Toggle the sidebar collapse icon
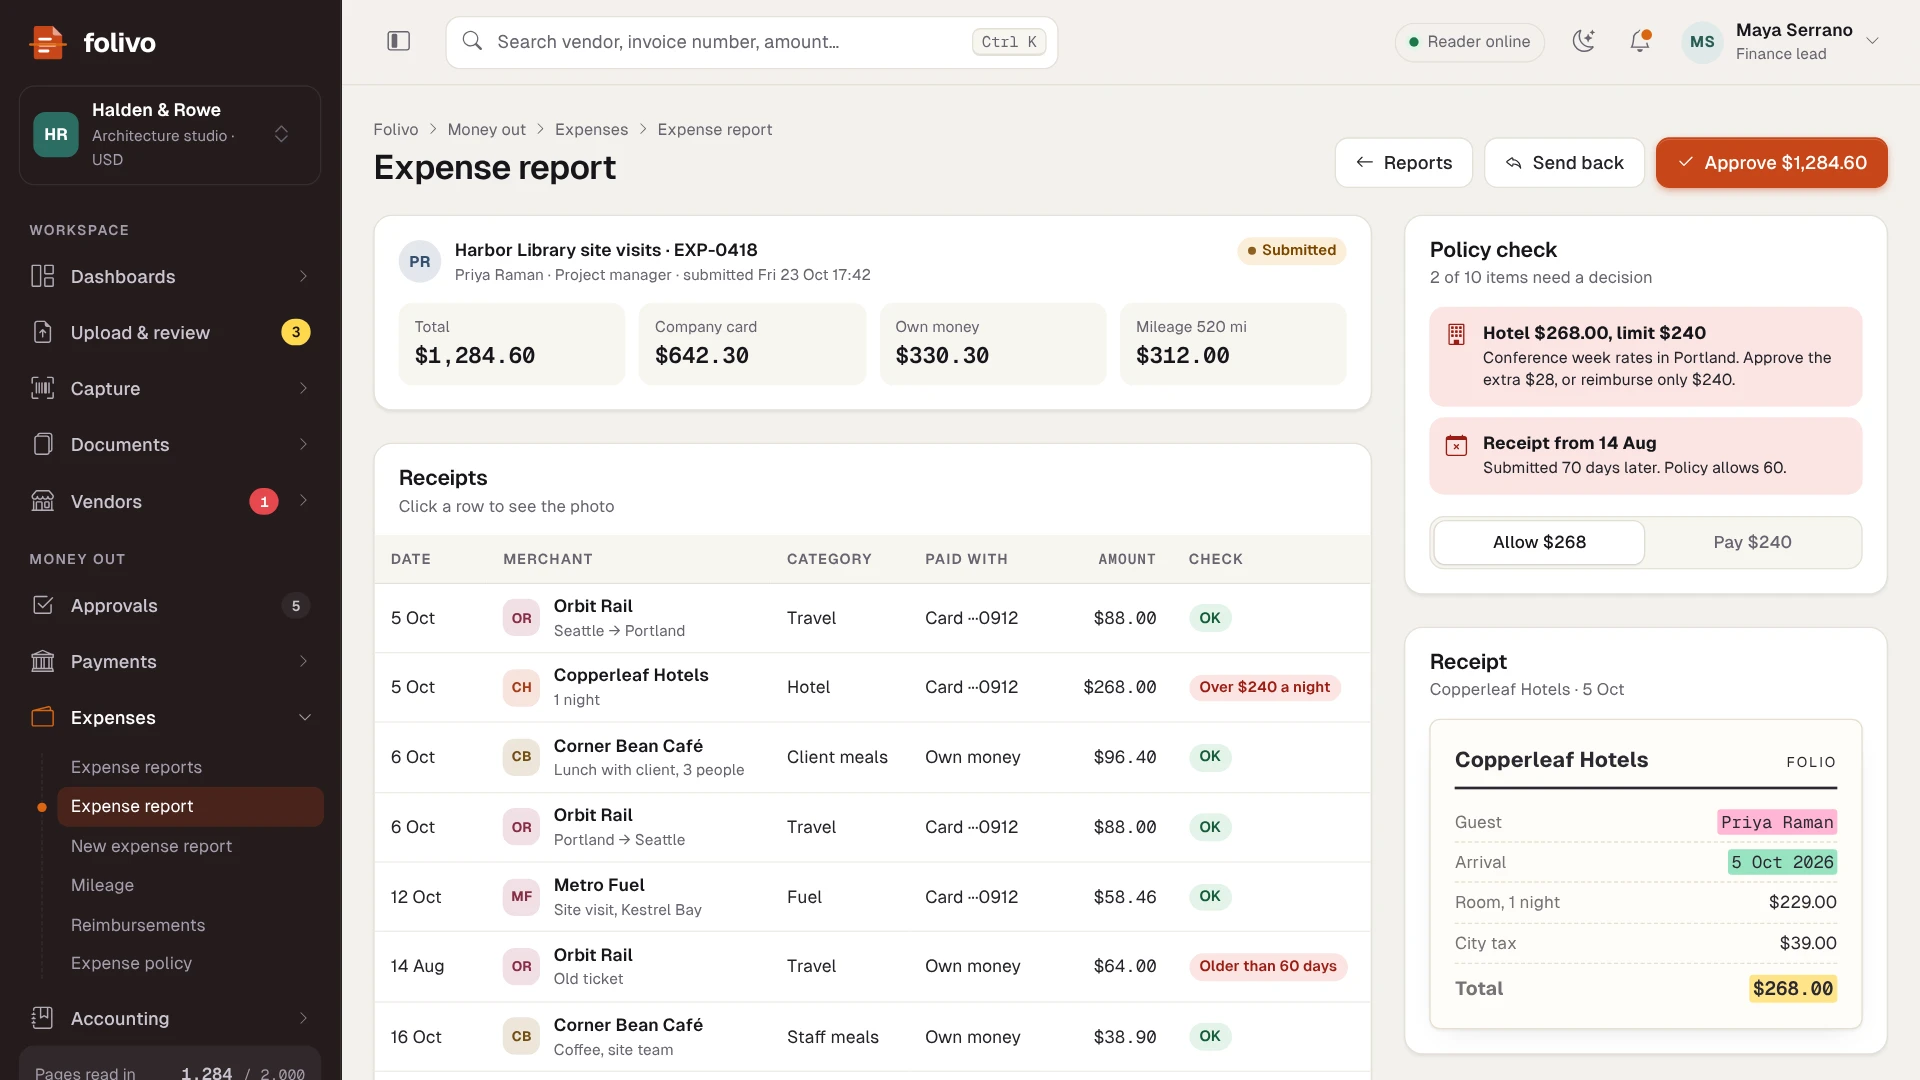 coord(398,41)
